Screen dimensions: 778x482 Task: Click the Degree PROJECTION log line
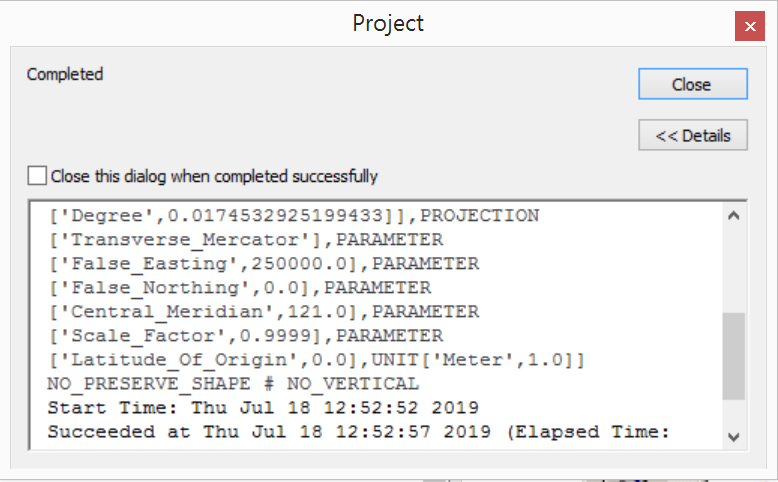(x=294, y=216)
